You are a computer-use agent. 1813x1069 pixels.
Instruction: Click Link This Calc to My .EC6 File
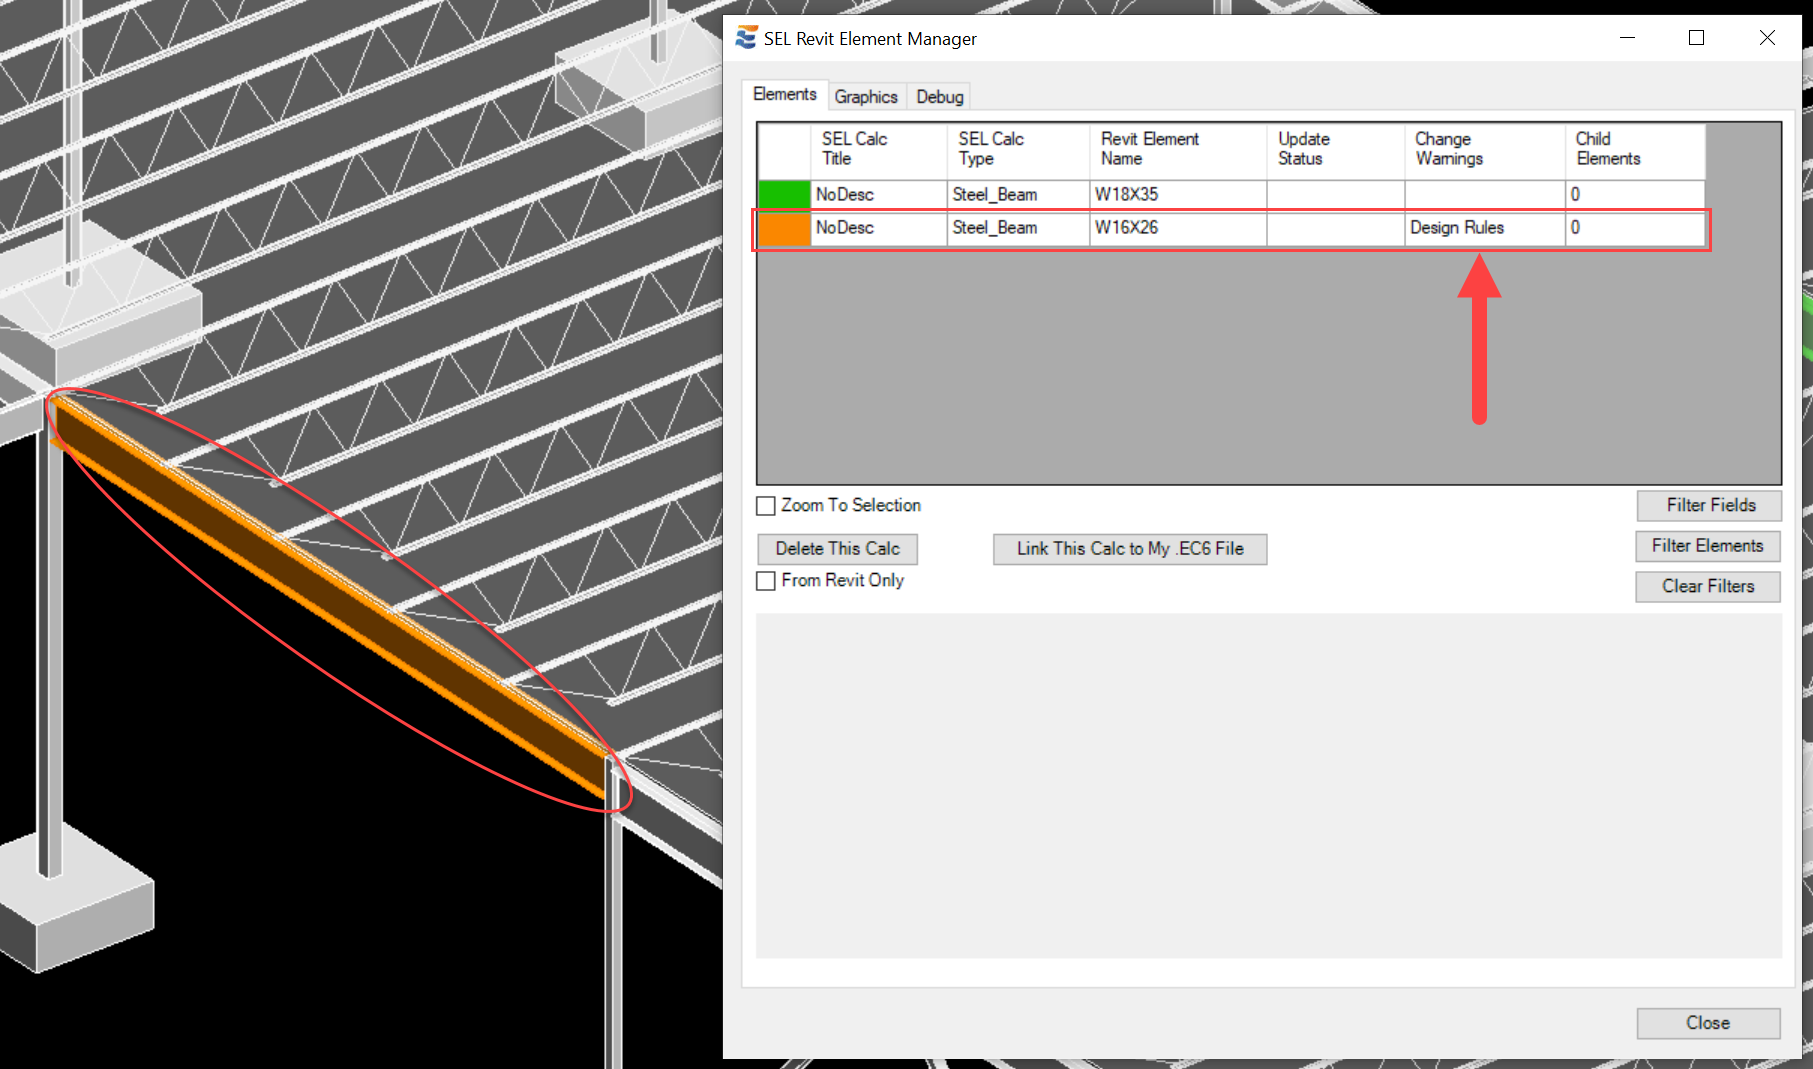(x=1130, y=549)
